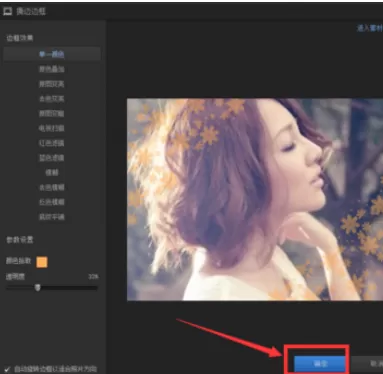383x374 pixels.
Task: Select the 电视扫描 effect in the list
Action: (52, 128)
